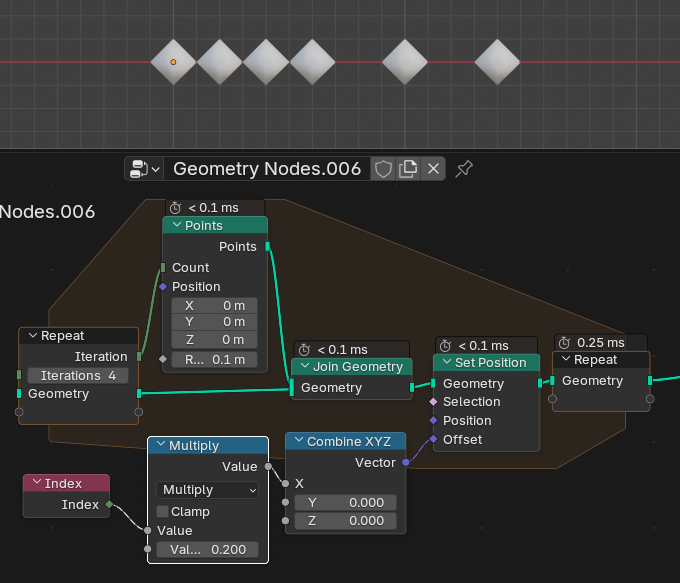Click the Geometry Nodes.006 name field

coord(266,169)
